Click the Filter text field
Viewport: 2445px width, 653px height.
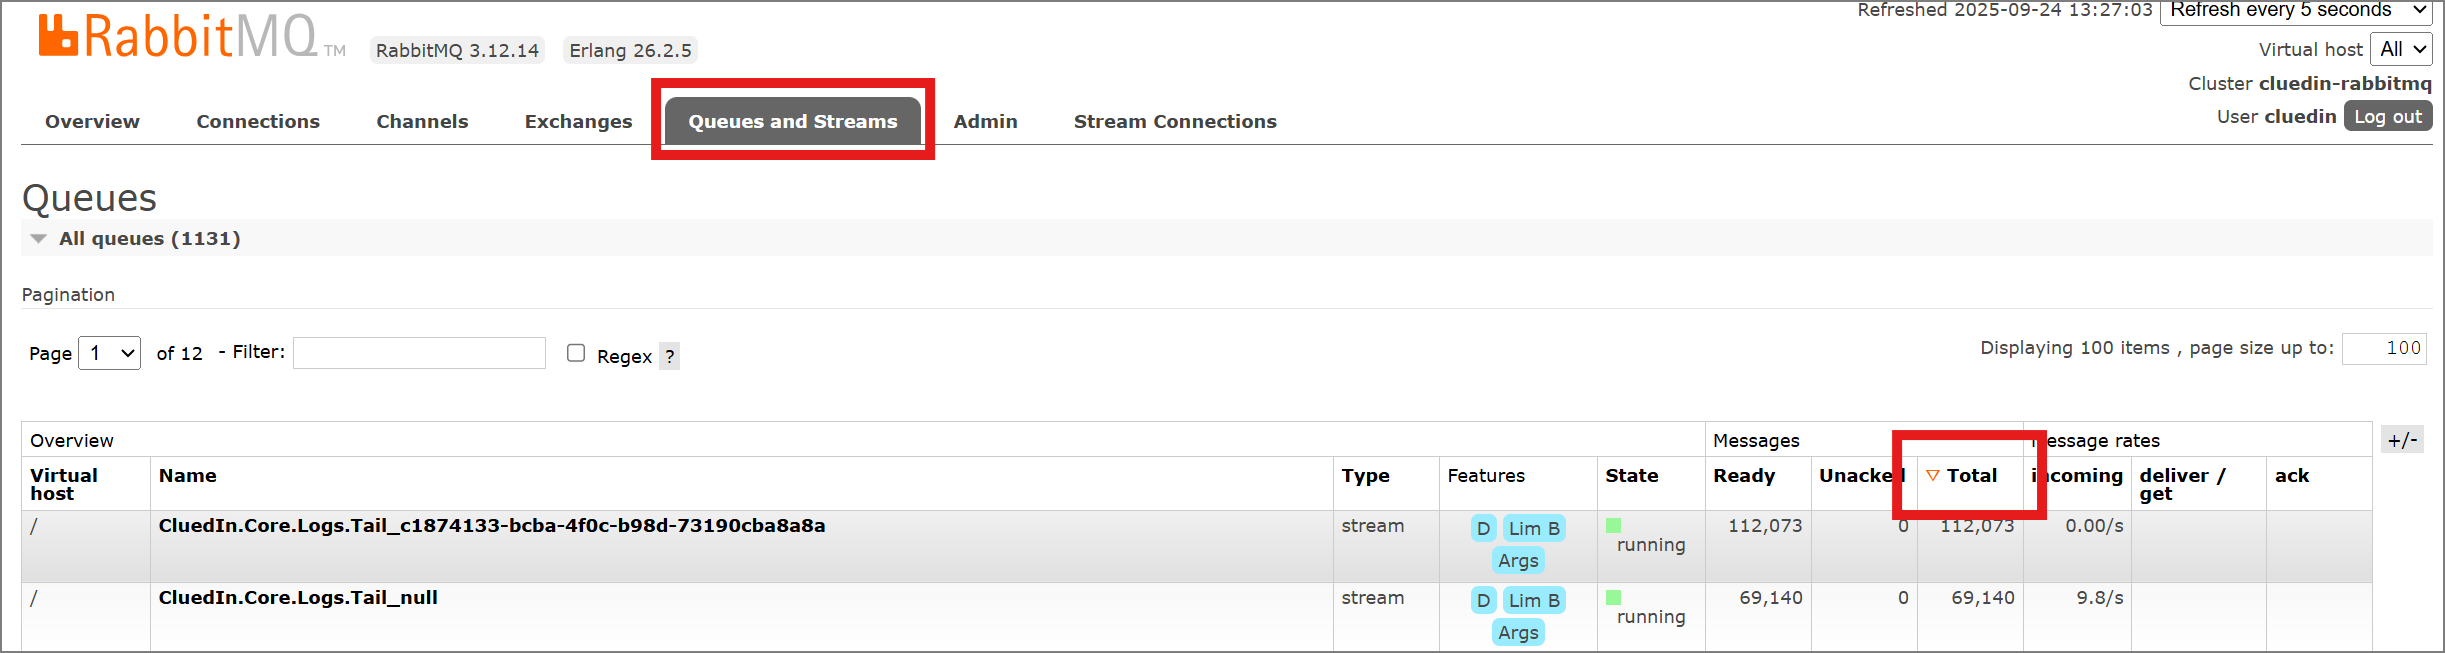[419, 353]
